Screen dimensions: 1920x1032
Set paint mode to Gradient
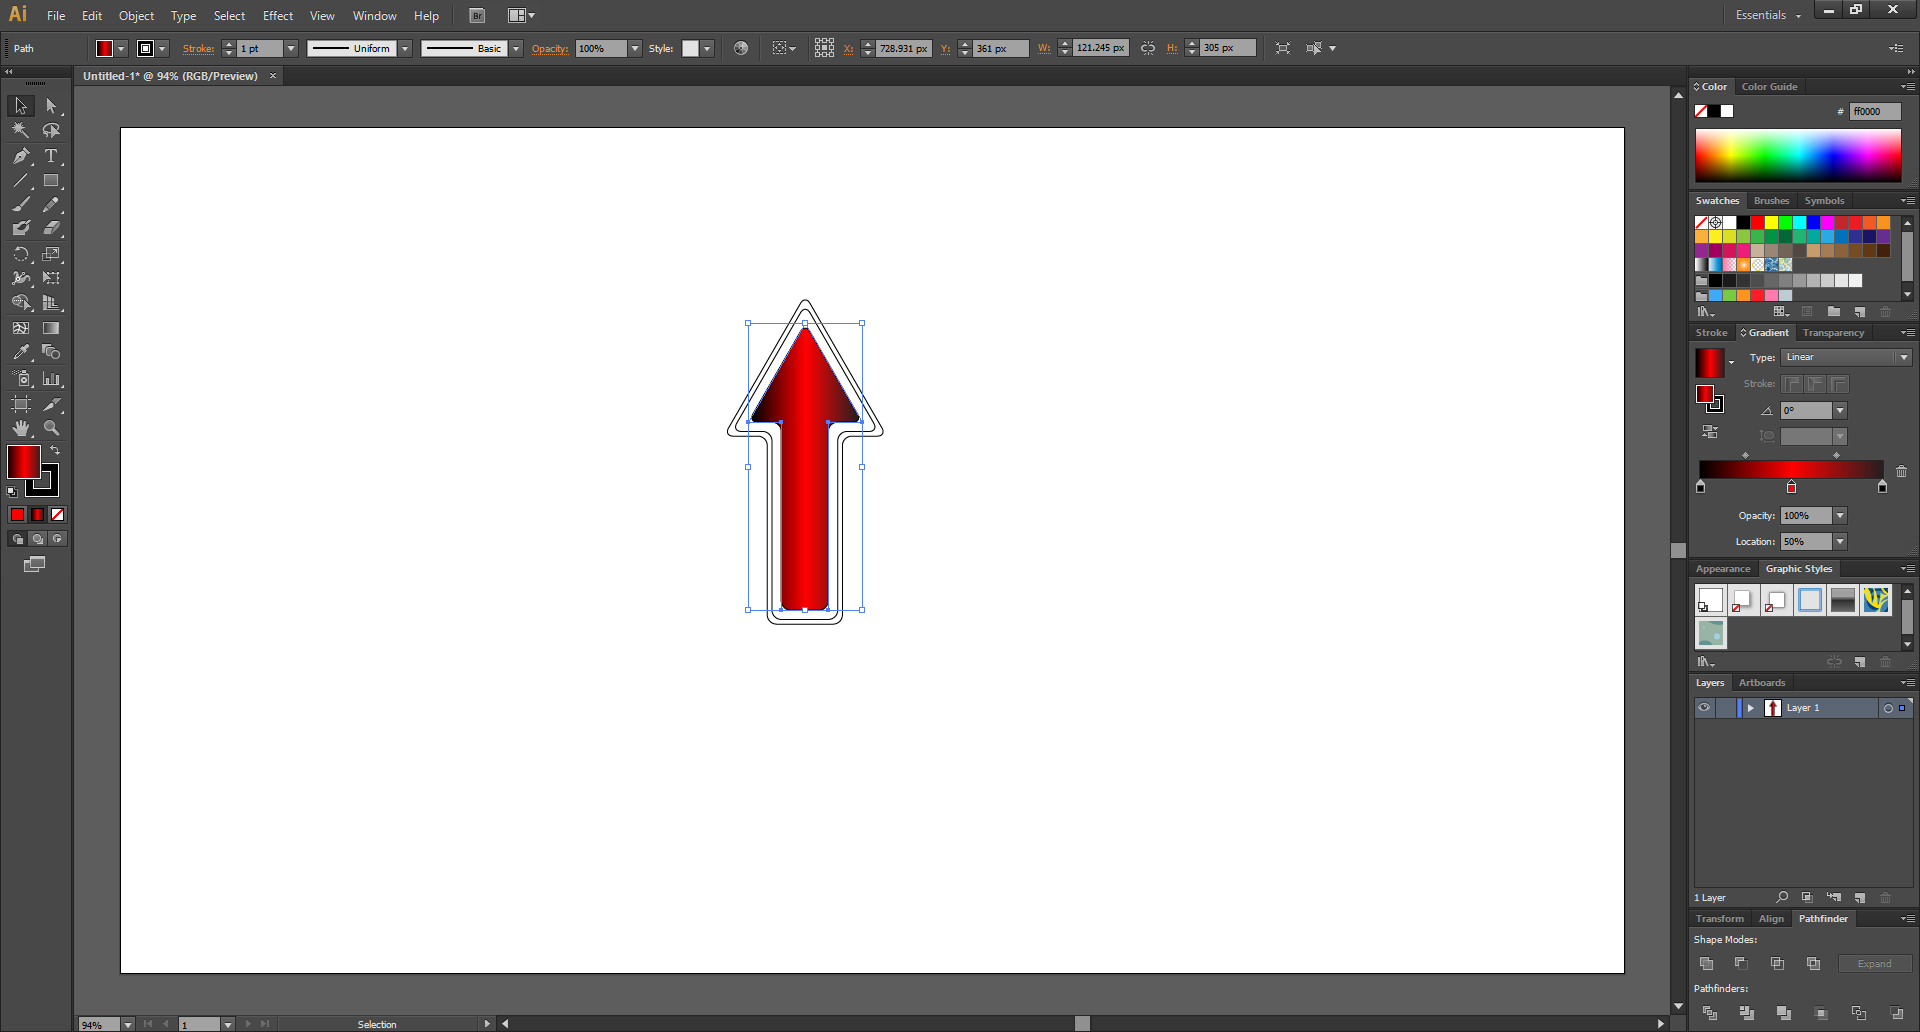37,514
